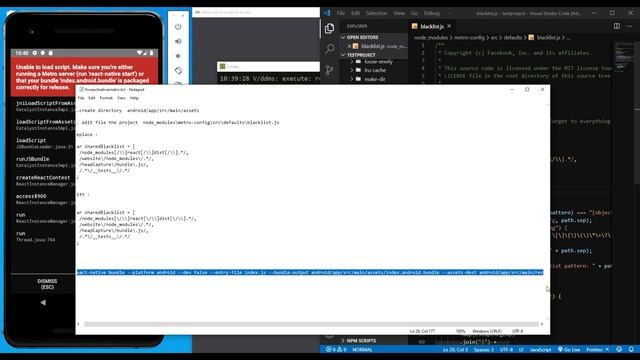Open the notifications bell in status bar
Screen dimensions: 640x360
(631, 349)
